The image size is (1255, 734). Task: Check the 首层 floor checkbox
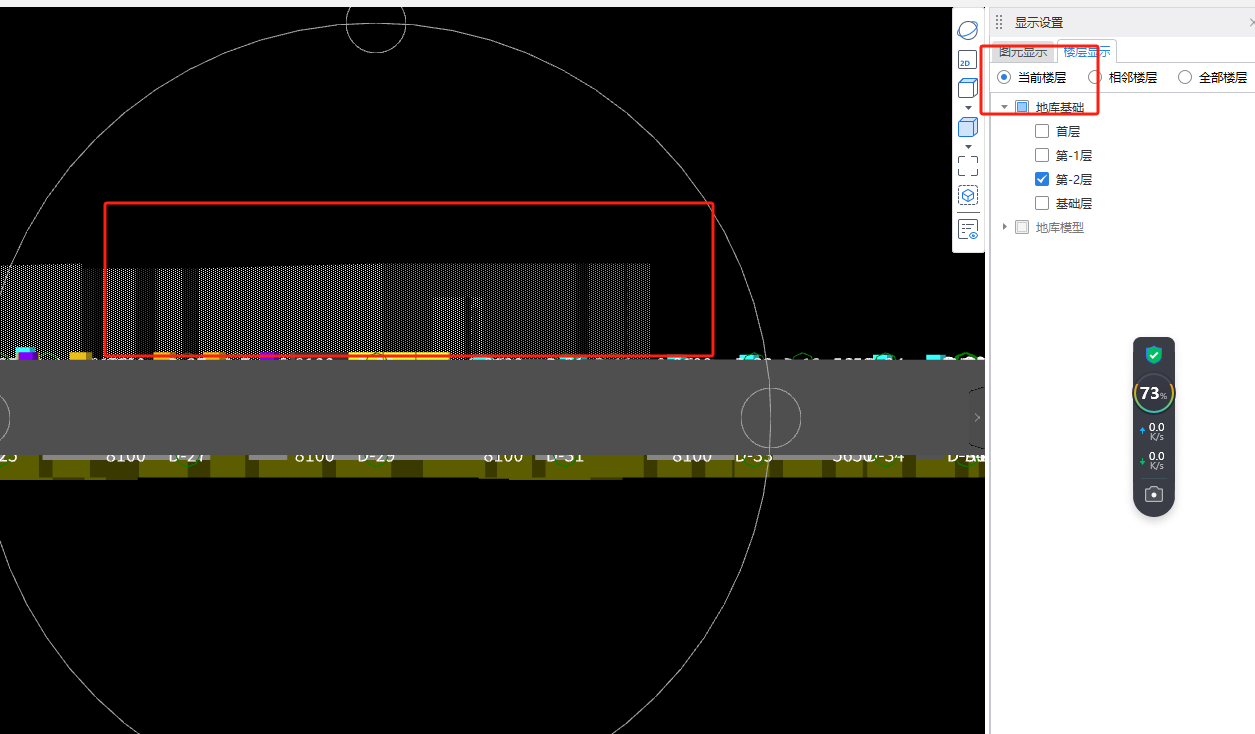[1042, 131]
